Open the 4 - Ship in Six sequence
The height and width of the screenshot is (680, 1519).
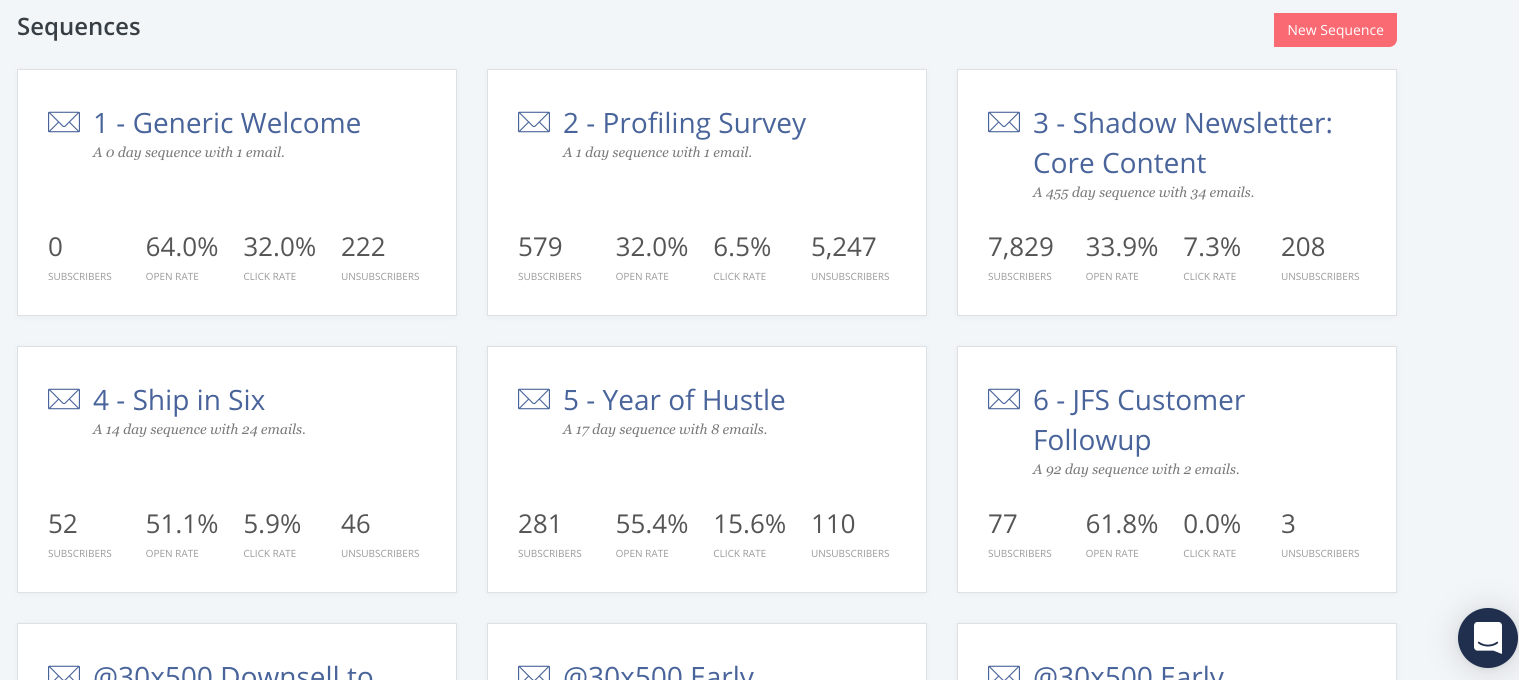(179, 400)
